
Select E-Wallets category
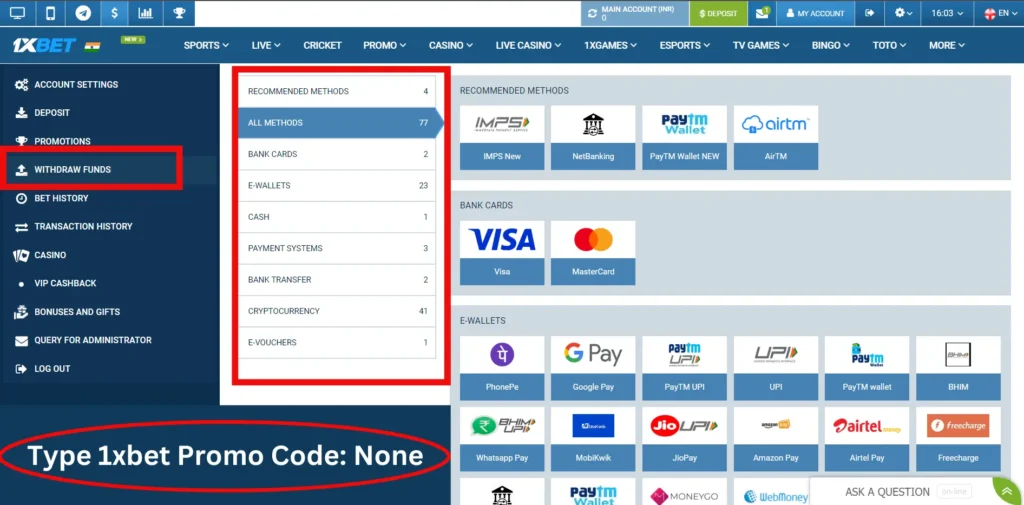click(337, 186)
